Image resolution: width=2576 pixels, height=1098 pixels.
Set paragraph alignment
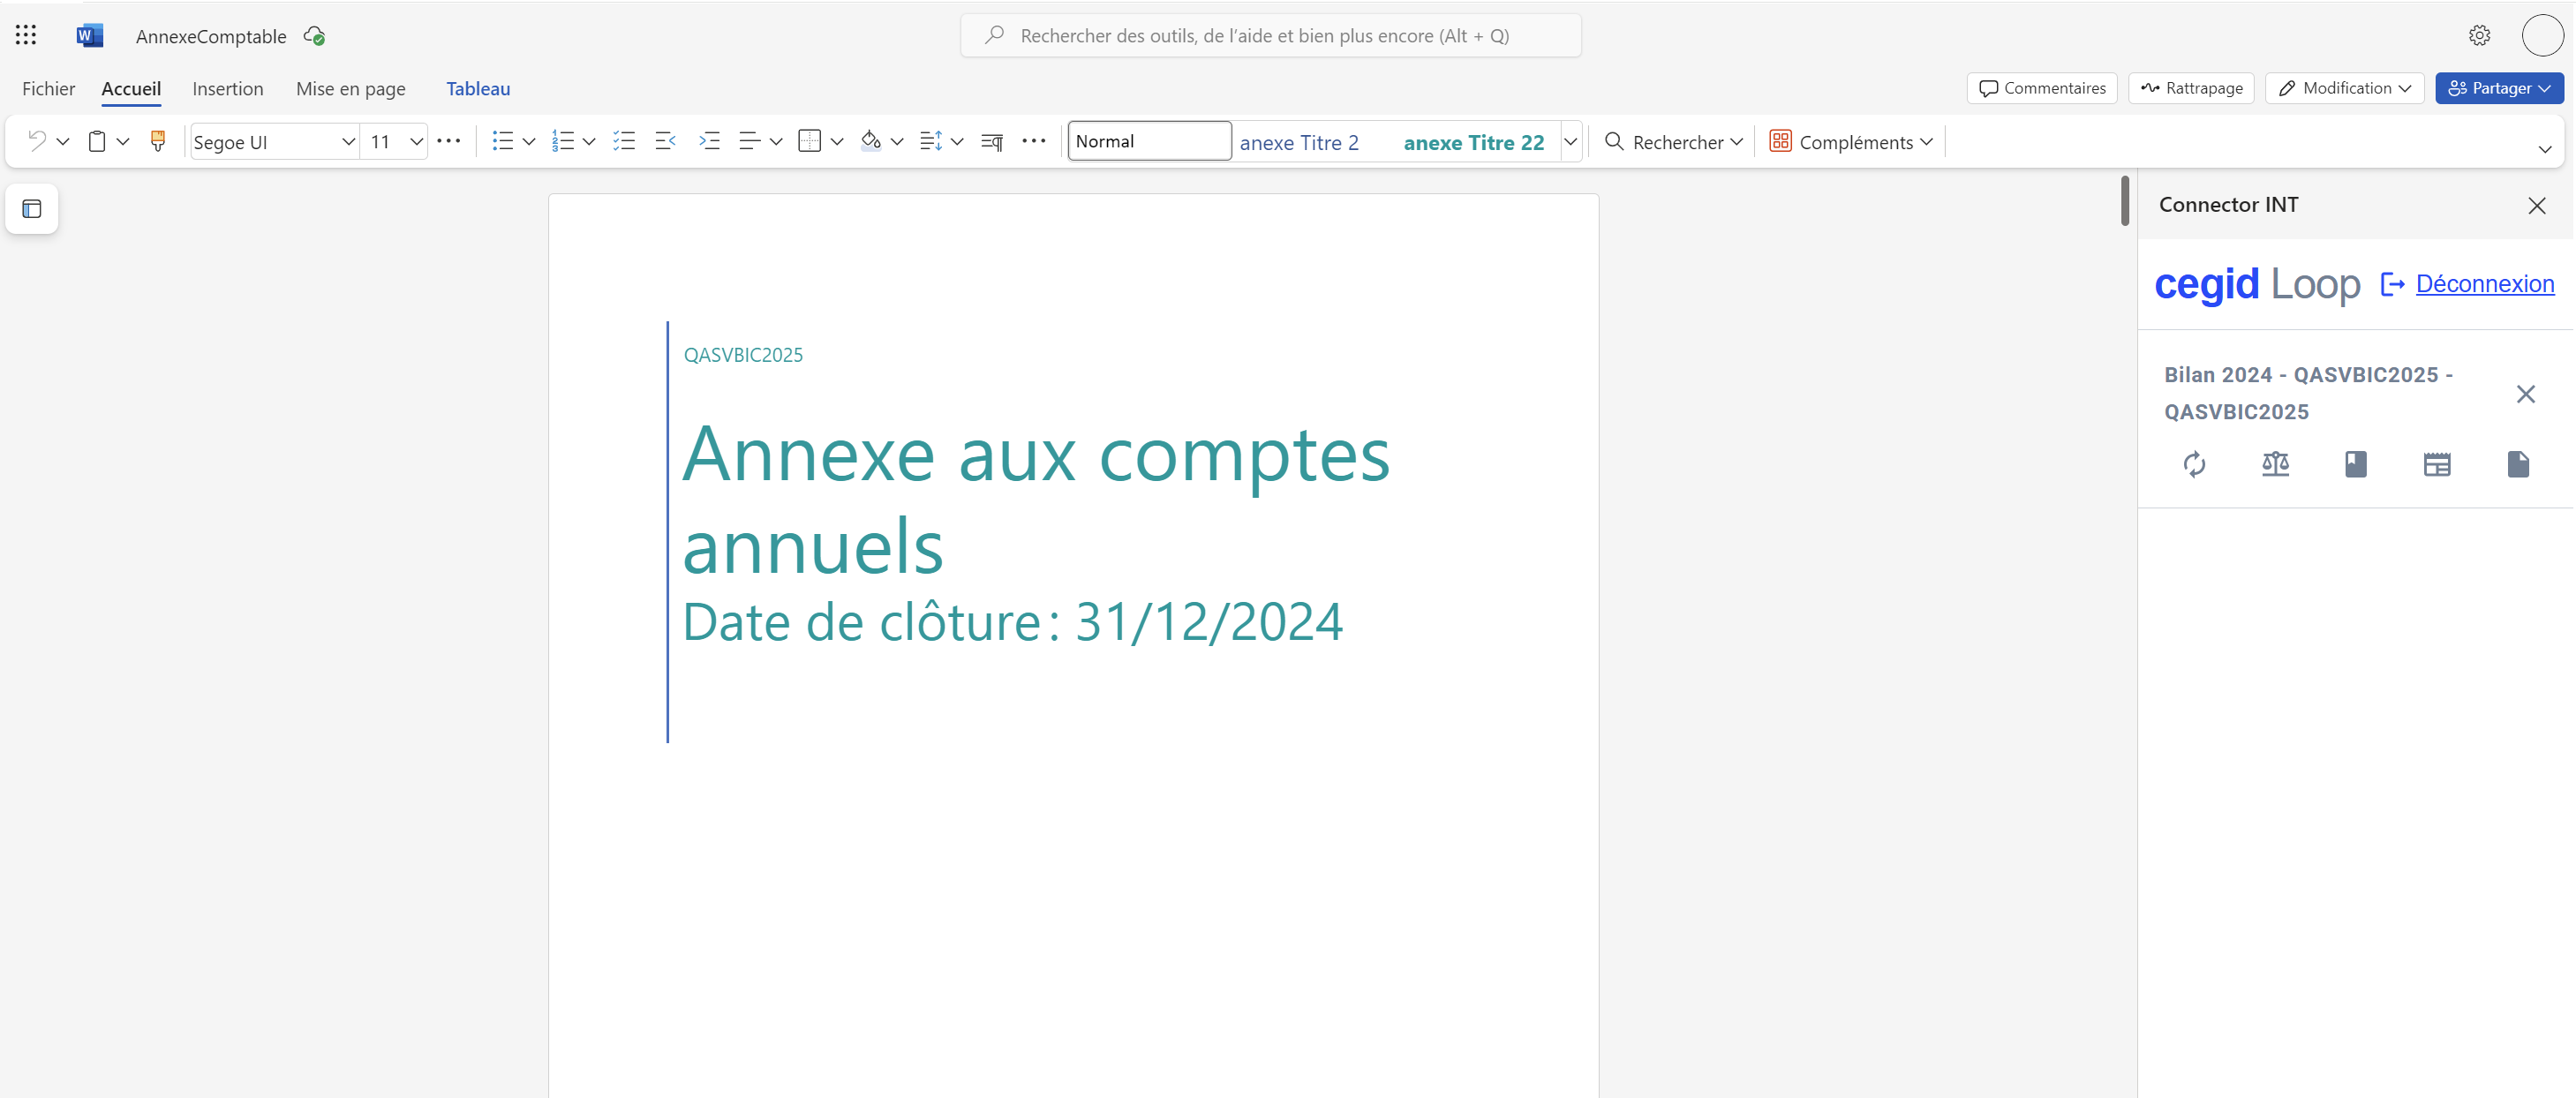749,141
